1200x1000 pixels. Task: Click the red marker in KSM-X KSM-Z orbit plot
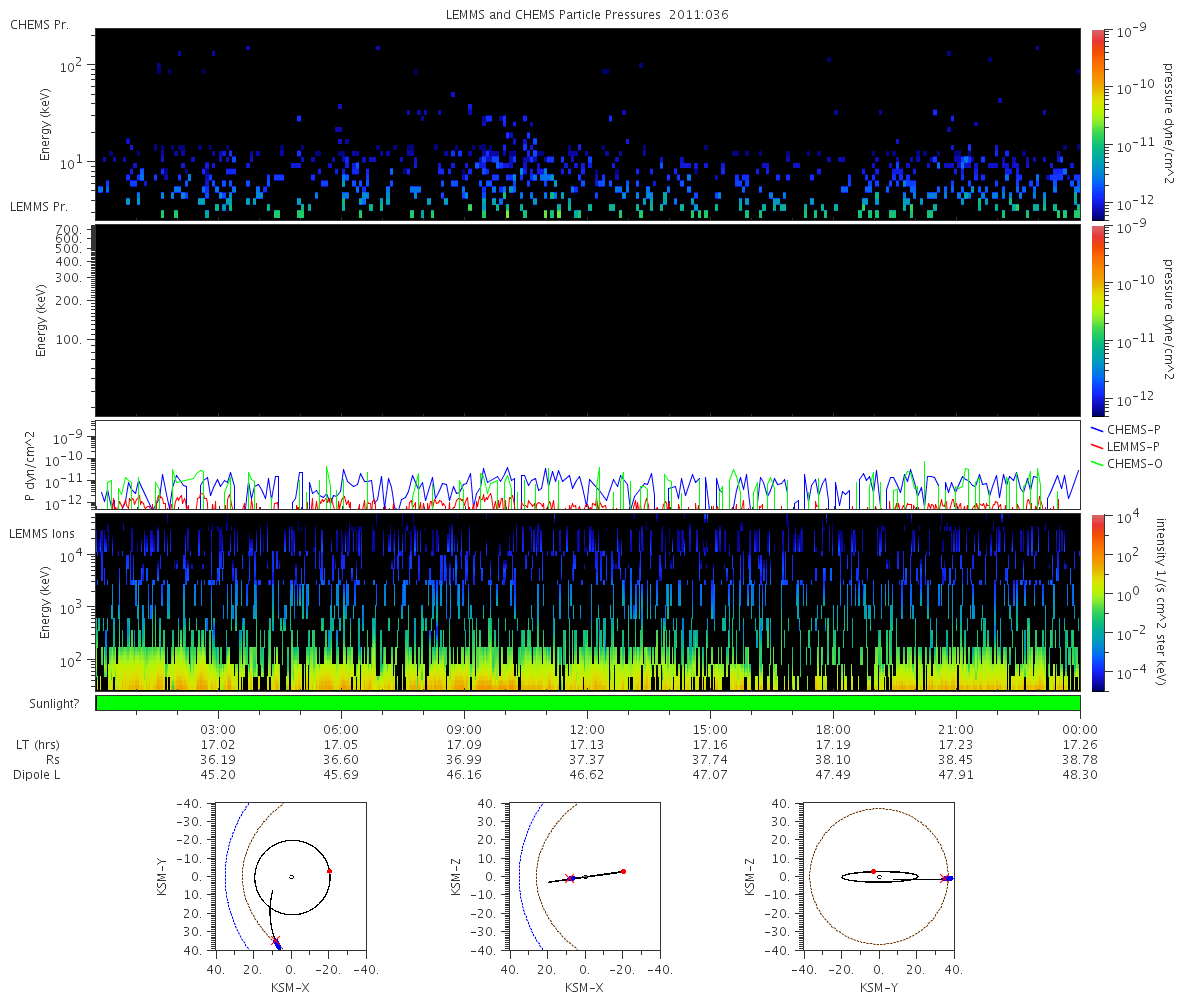pyautogui.click(x=623, y=871)
